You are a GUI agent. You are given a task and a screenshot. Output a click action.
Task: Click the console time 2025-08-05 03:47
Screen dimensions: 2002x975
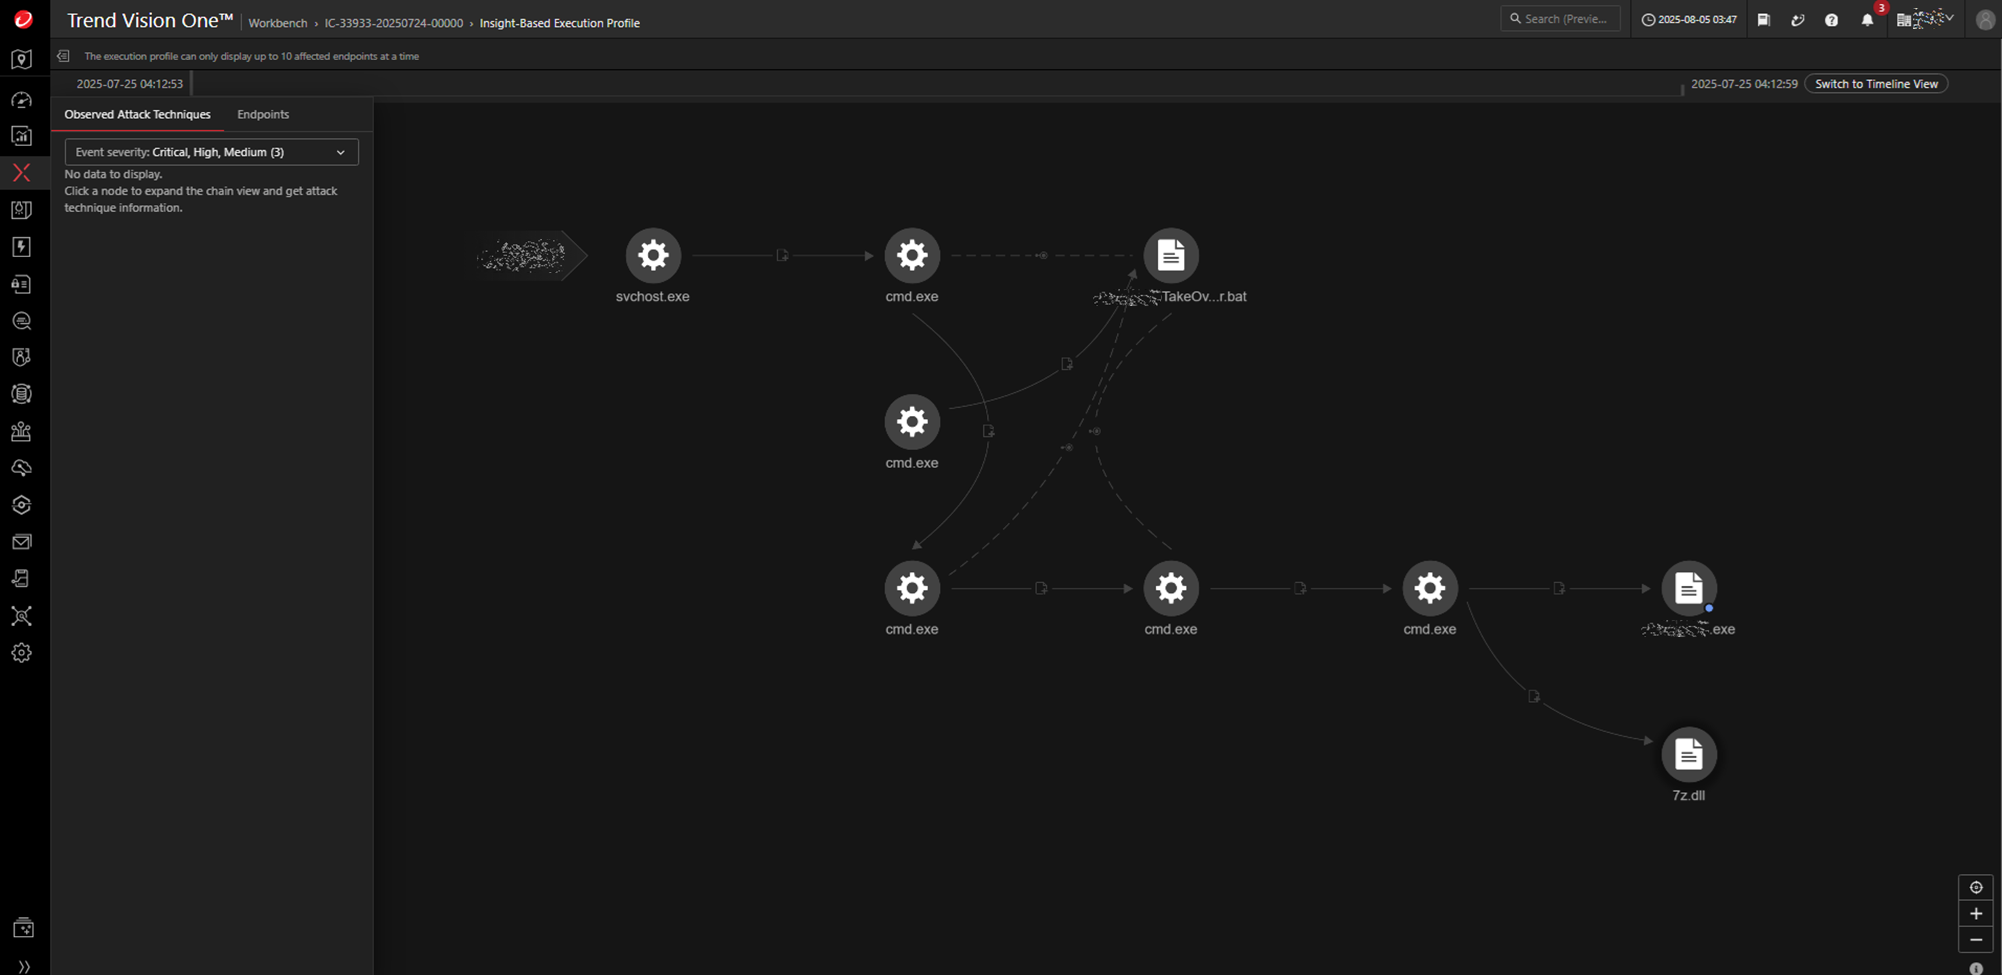[1690, 20]
